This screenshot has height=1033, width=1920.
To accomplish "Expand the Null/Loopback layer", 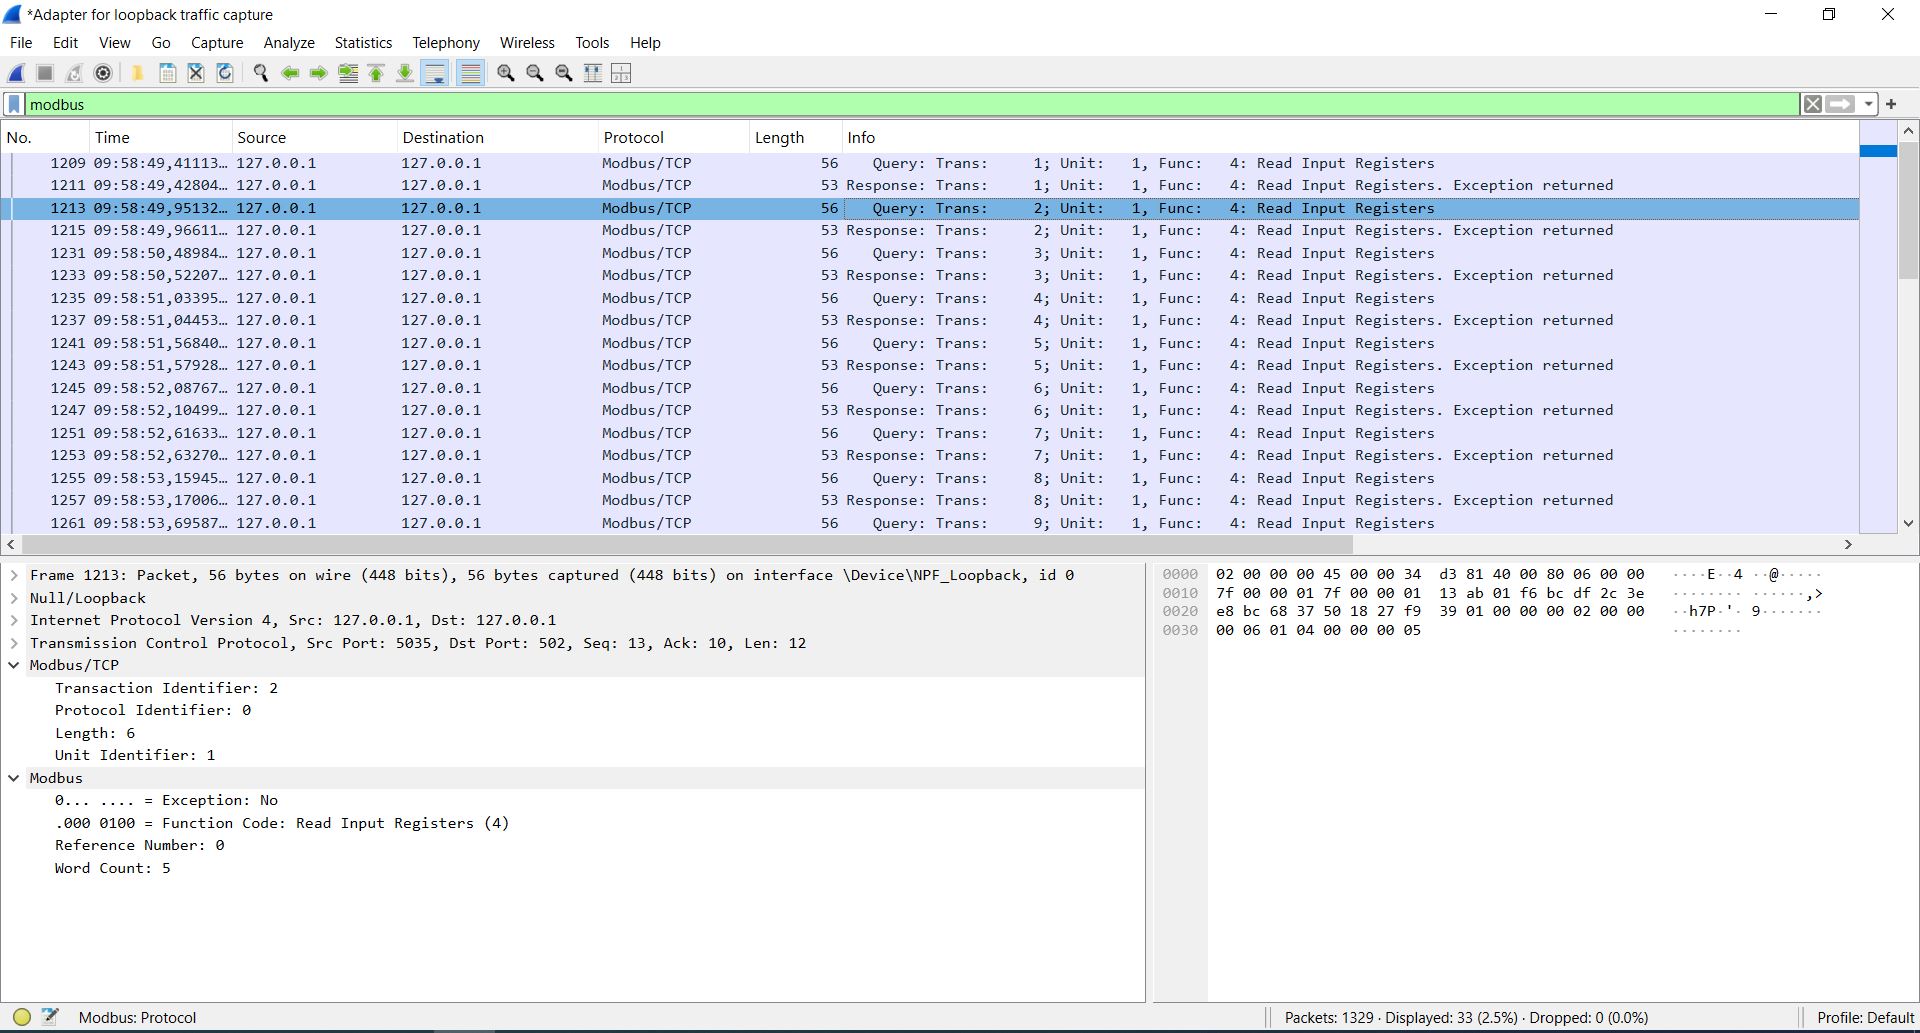I will point(14,598).
